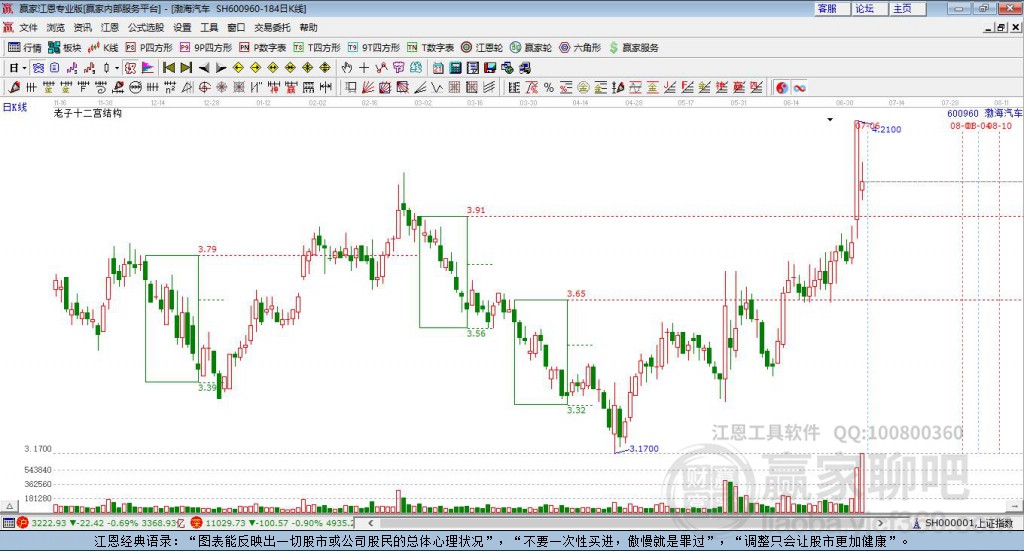This screenshot has height=551, width=1024.
Task: Open the calculator icon in toolbar
Action: coord(456,68)
